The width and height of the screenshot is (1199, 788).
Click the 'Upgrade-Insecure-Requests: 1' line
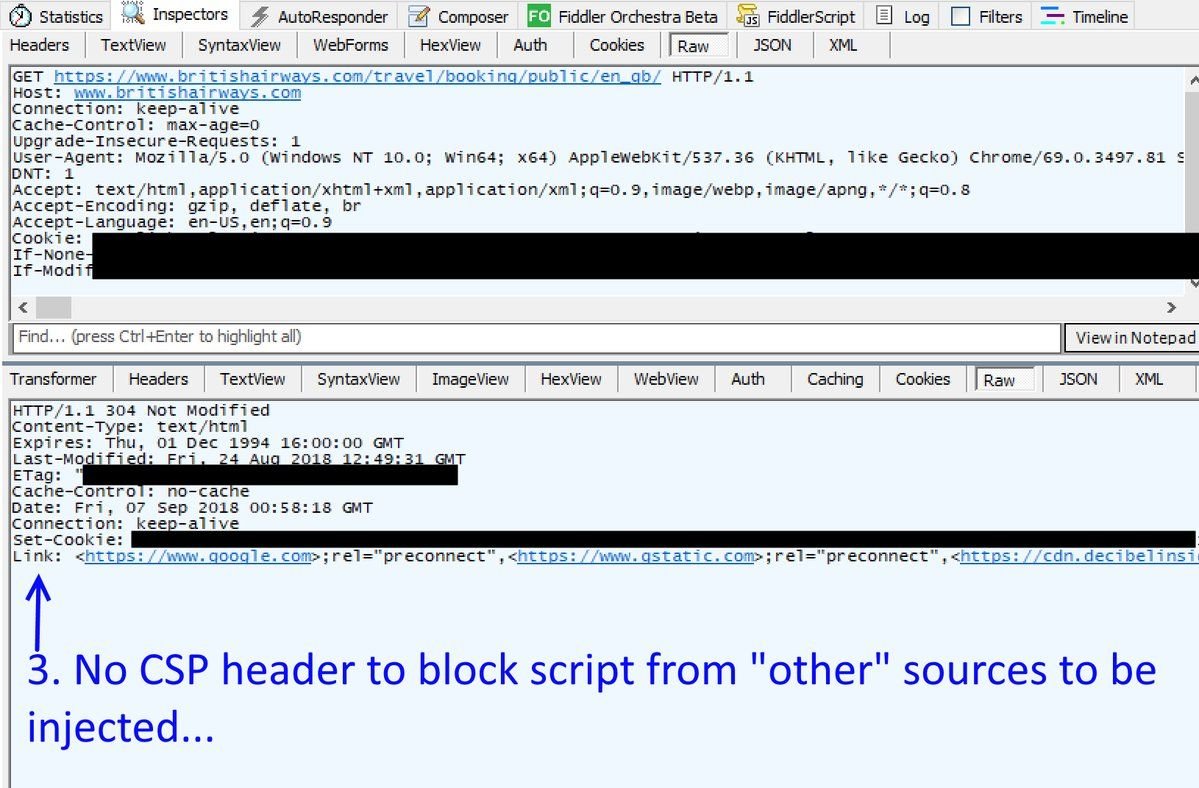click(157, 141)
